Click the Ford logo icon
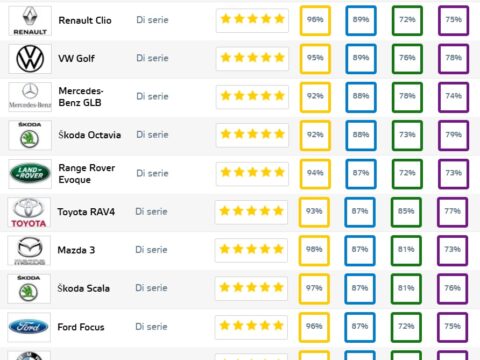This screenshot has width=480, height=360. tap(29, 327)
